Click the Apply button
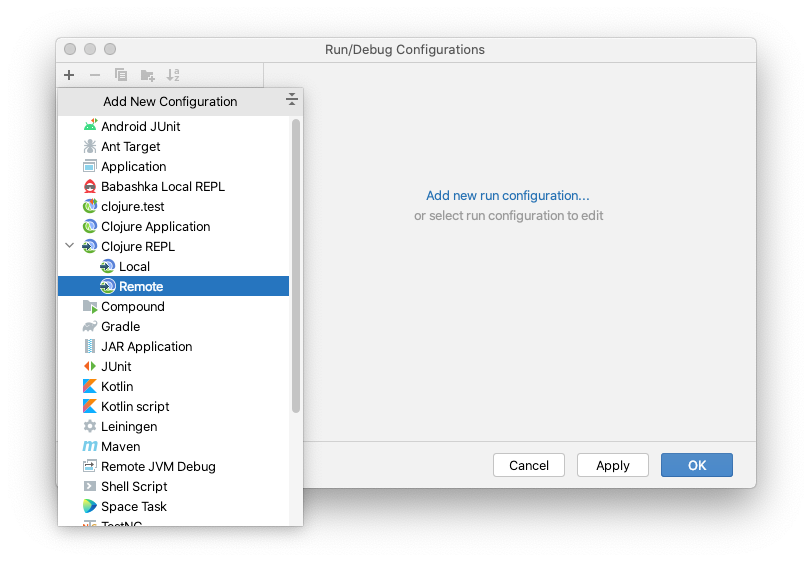The height and width of the screenshot is (562, 812). click(613, 465)
